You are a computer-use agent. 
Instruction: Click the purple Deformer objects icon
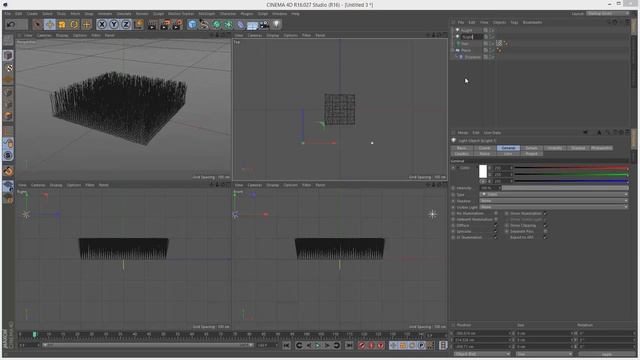(x=240, y=24)
